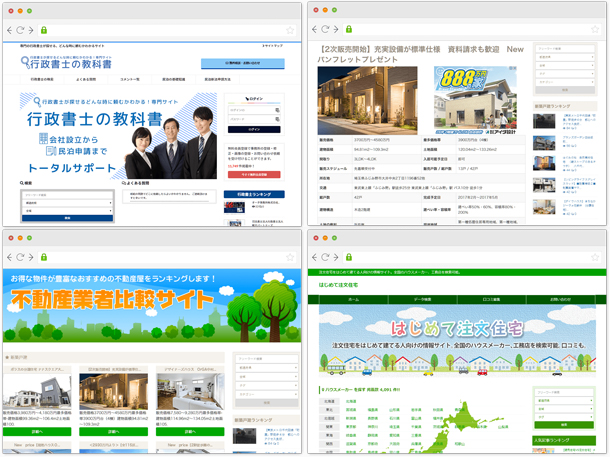Click padlock icon in はじめて注文住宅 window

[x=349, y=257]
